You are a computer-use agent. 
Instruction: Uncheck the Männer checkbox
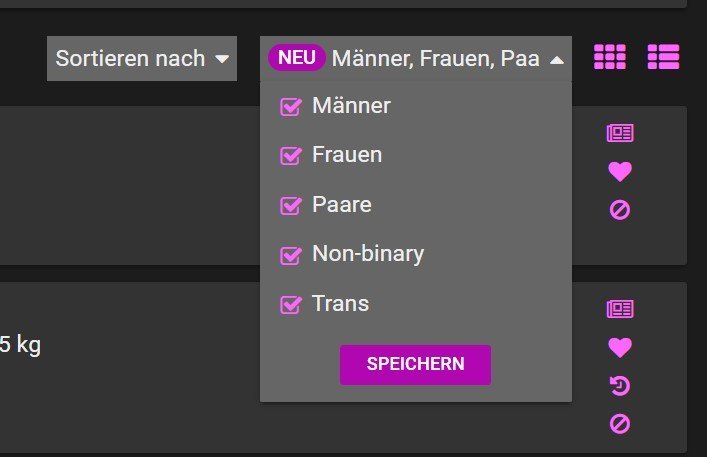pyautogui.click(x=291, y=107)
